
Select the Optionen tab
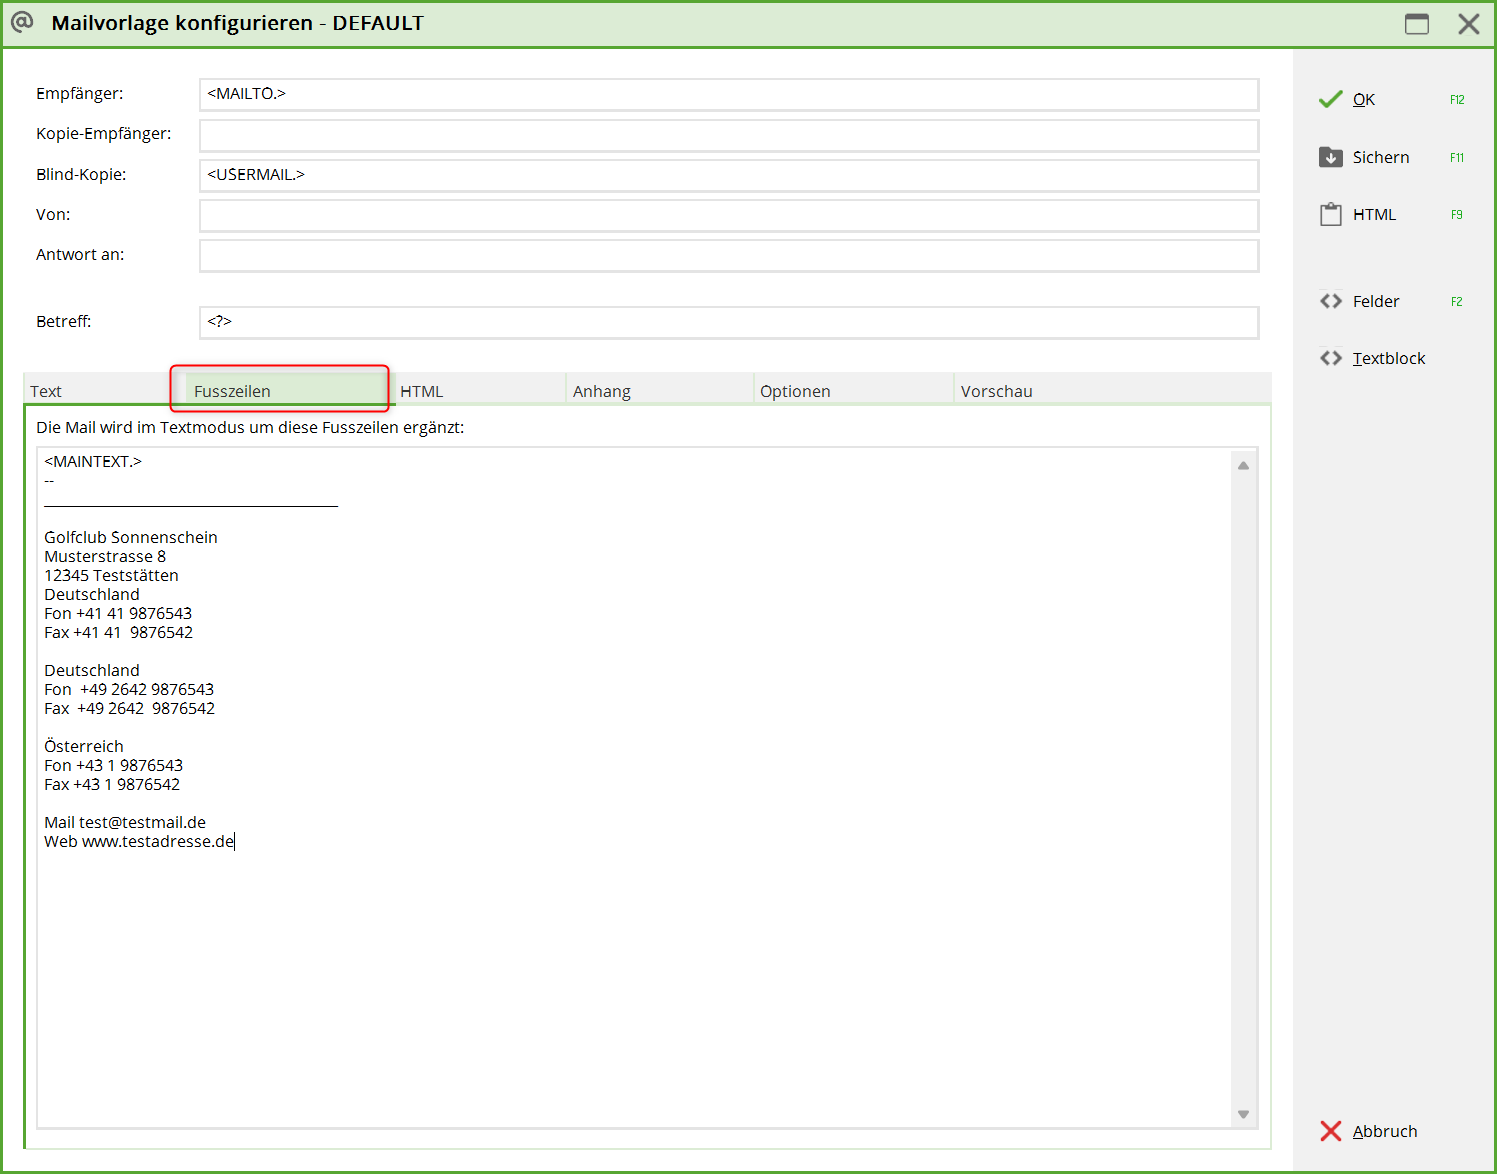[794, 391]
